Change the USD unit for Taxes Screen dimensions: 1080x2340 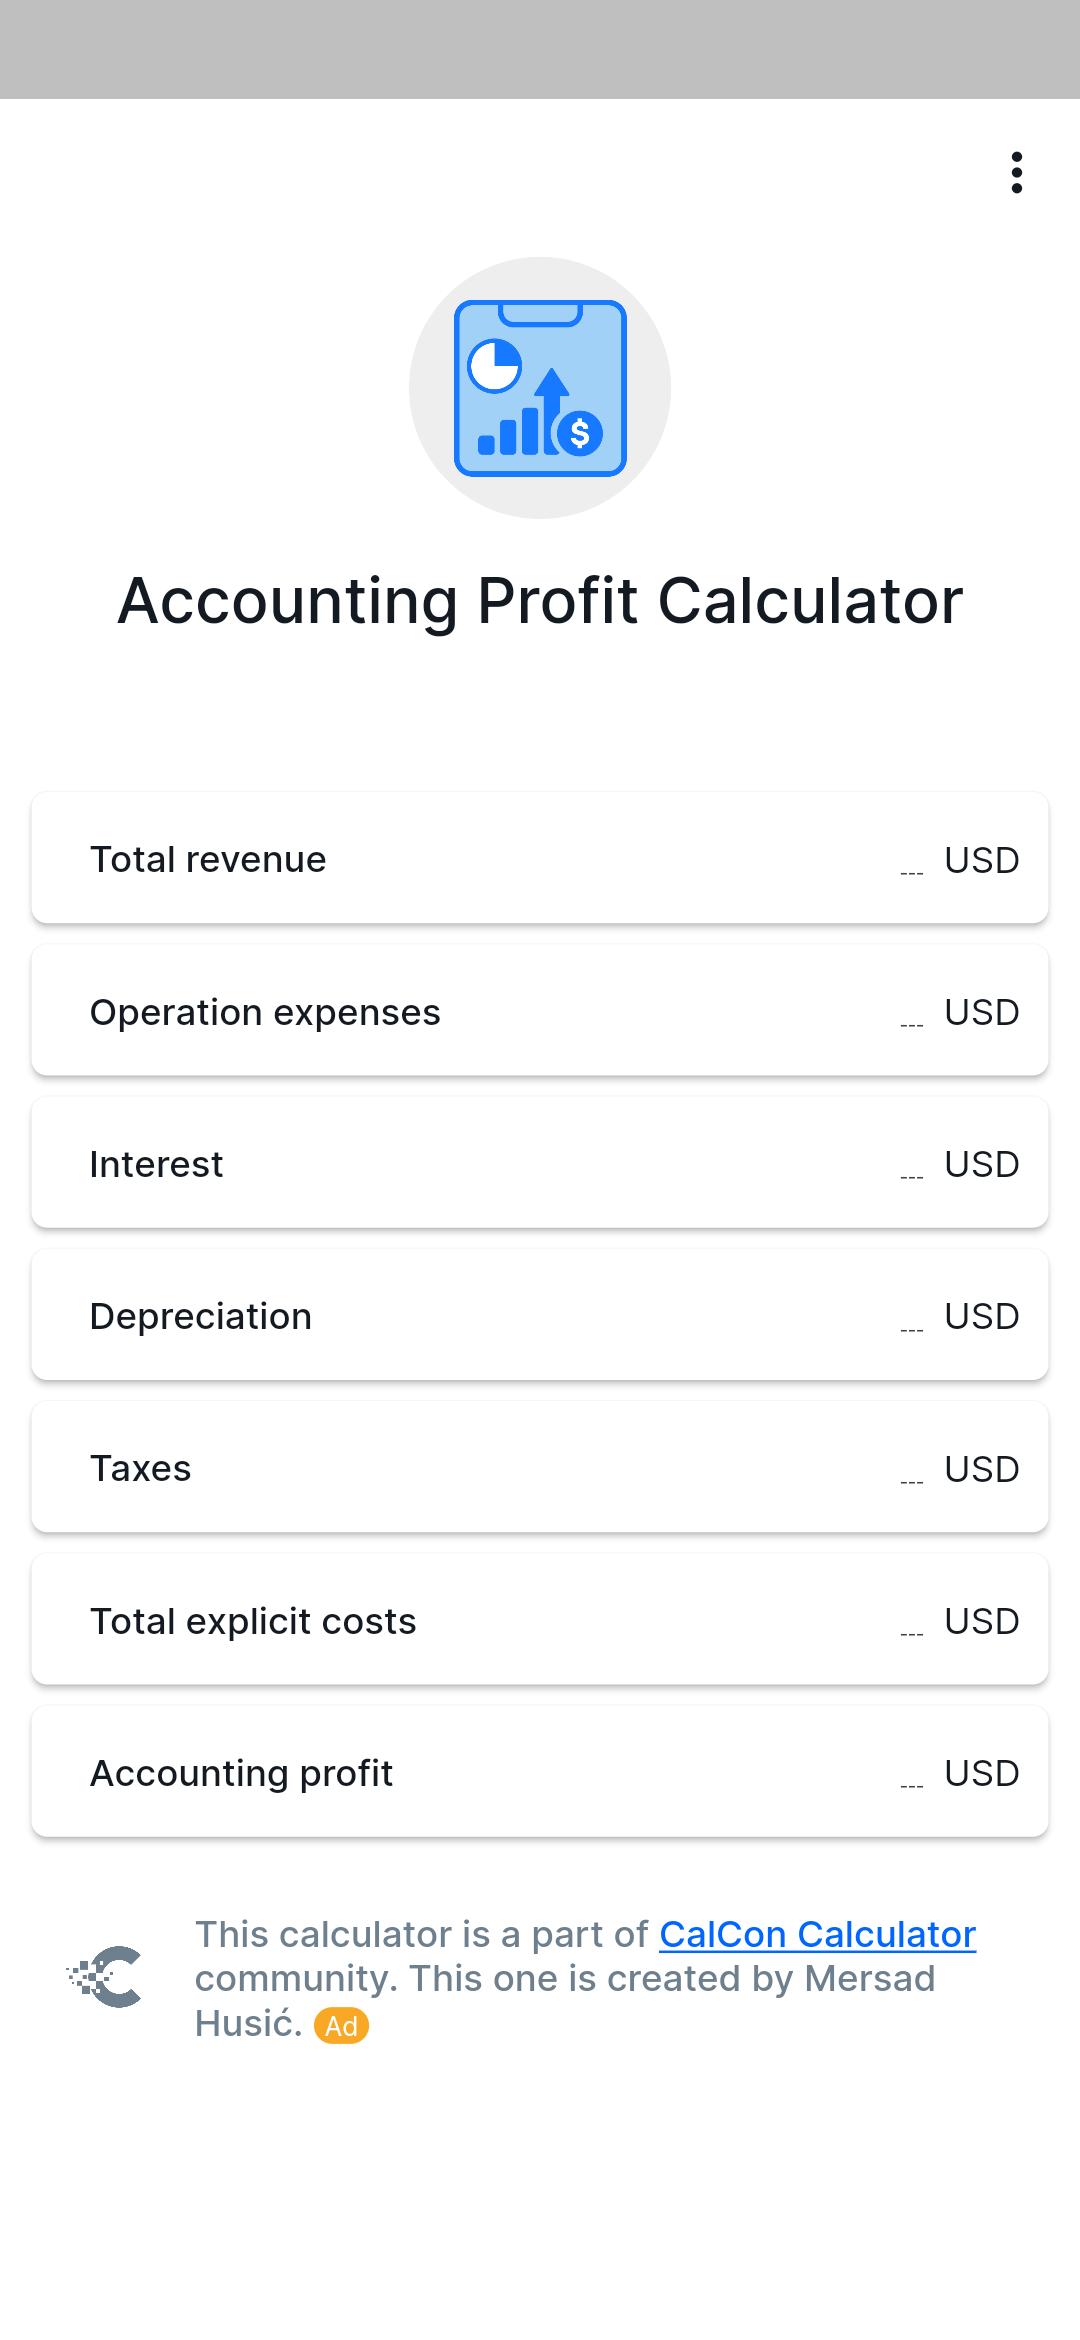981,1469
